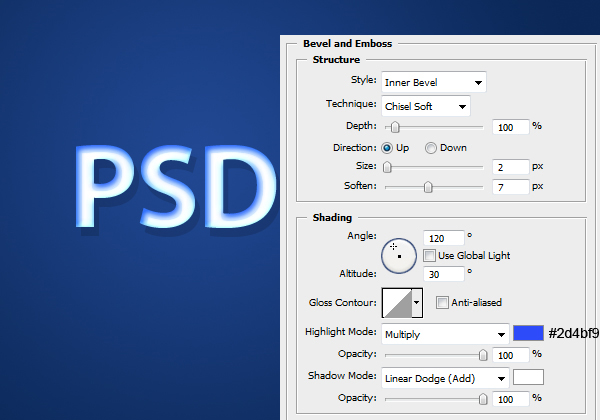Click the Shadow Mode opacity value field
Image resolution: width=600 pixels, height=420 pixels.
(510, 399)
